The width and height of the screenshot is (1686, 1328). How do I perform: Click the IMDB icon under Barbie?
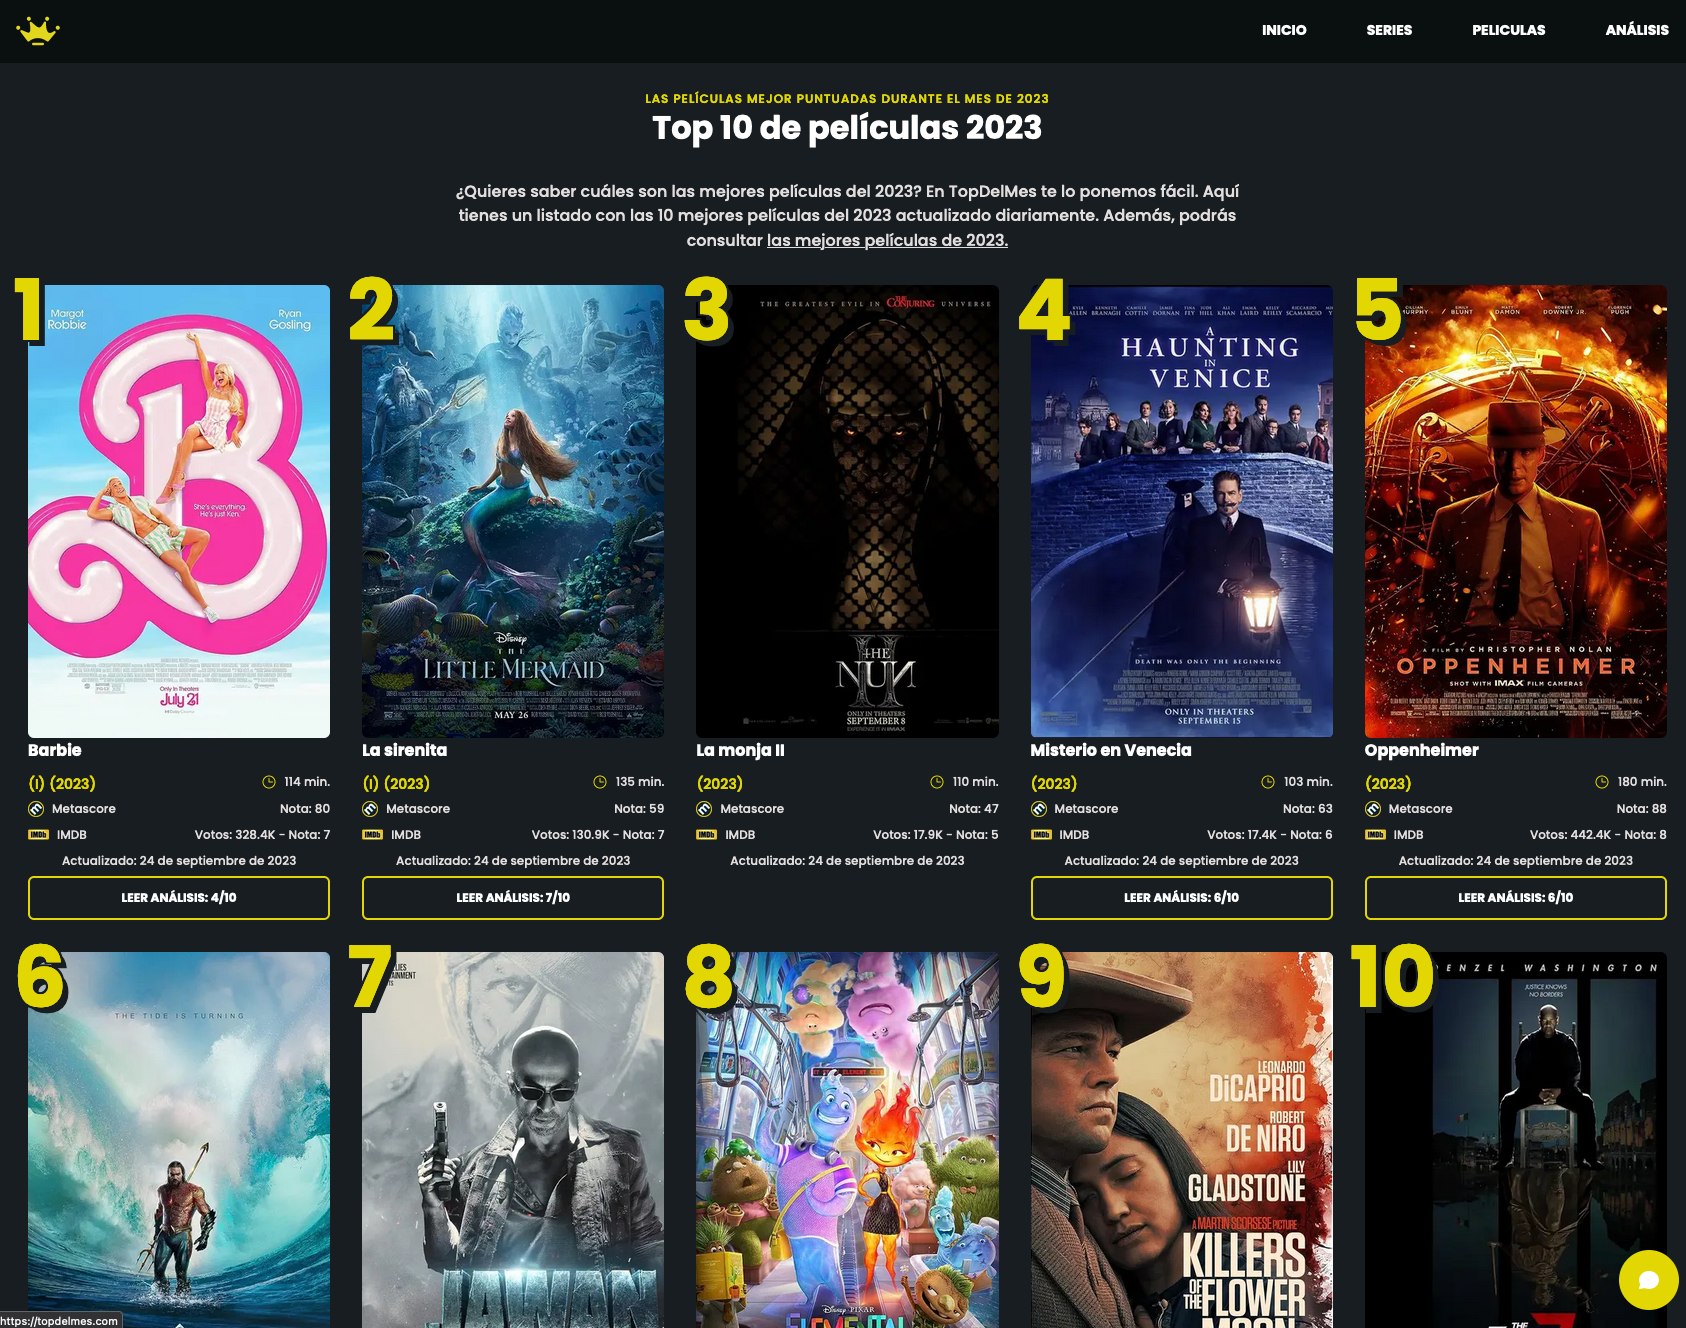click(x=37, y=834)
